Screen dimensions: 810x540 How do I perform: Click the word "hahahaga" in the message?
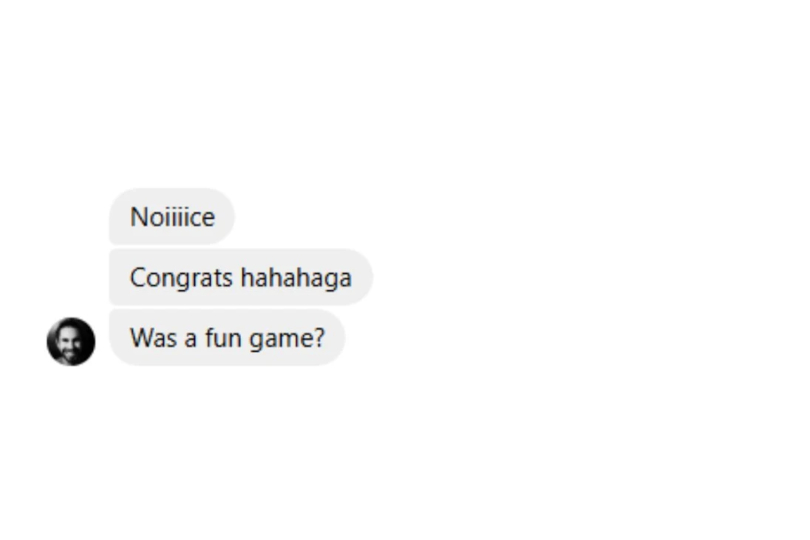[297, 278]
